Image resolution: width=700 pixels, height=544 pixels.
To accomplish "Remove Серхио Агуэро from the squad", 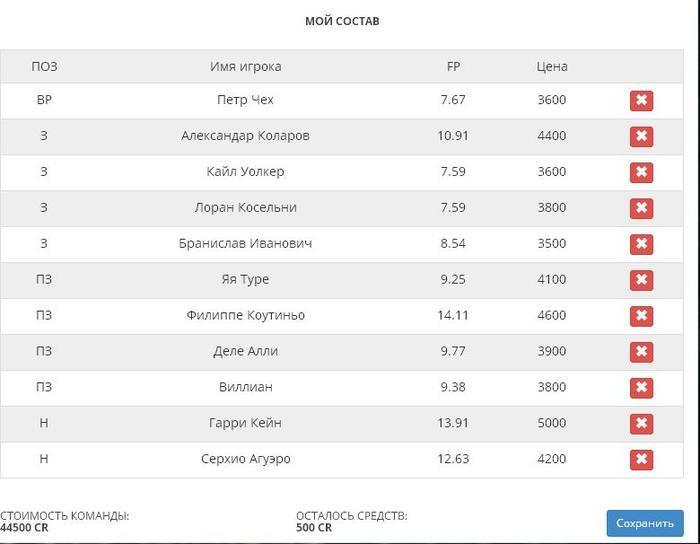I will 641,460.
